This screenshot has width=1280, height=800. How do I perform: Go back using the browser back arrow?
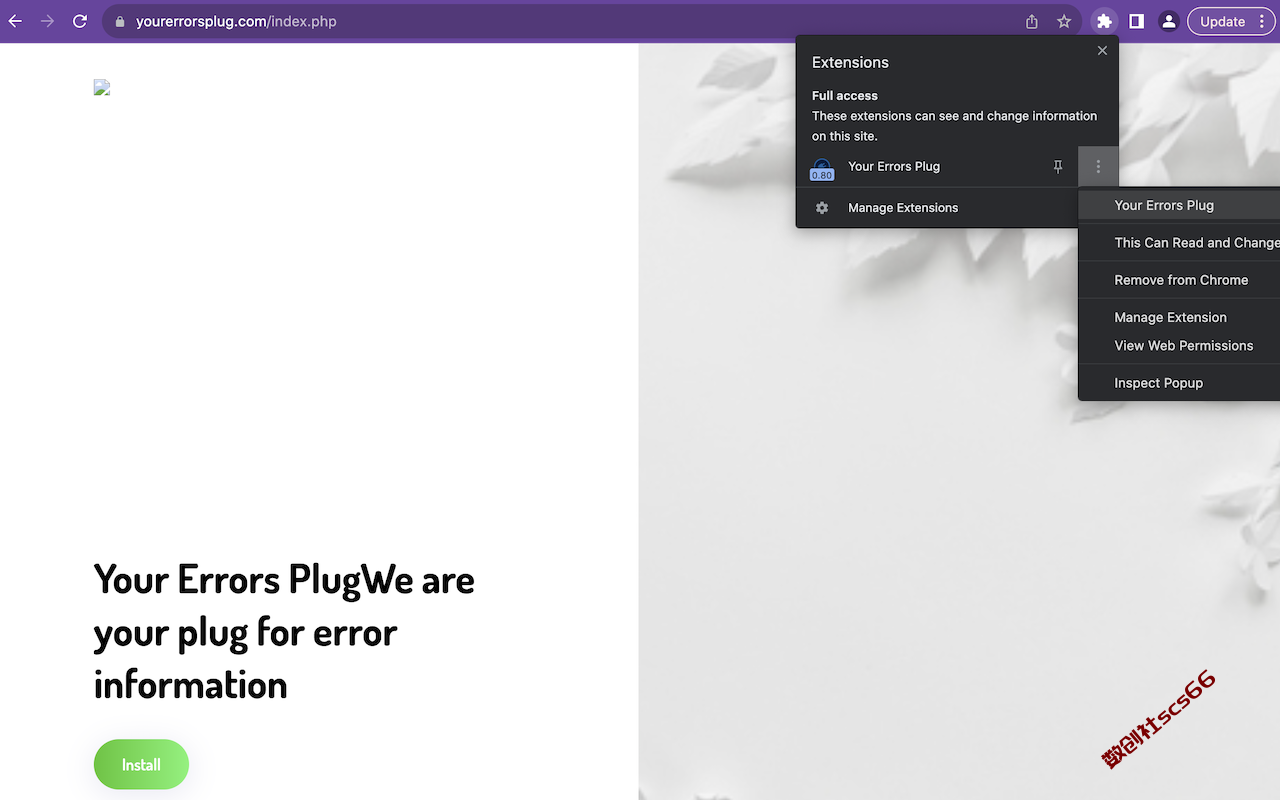pos(15,21)
